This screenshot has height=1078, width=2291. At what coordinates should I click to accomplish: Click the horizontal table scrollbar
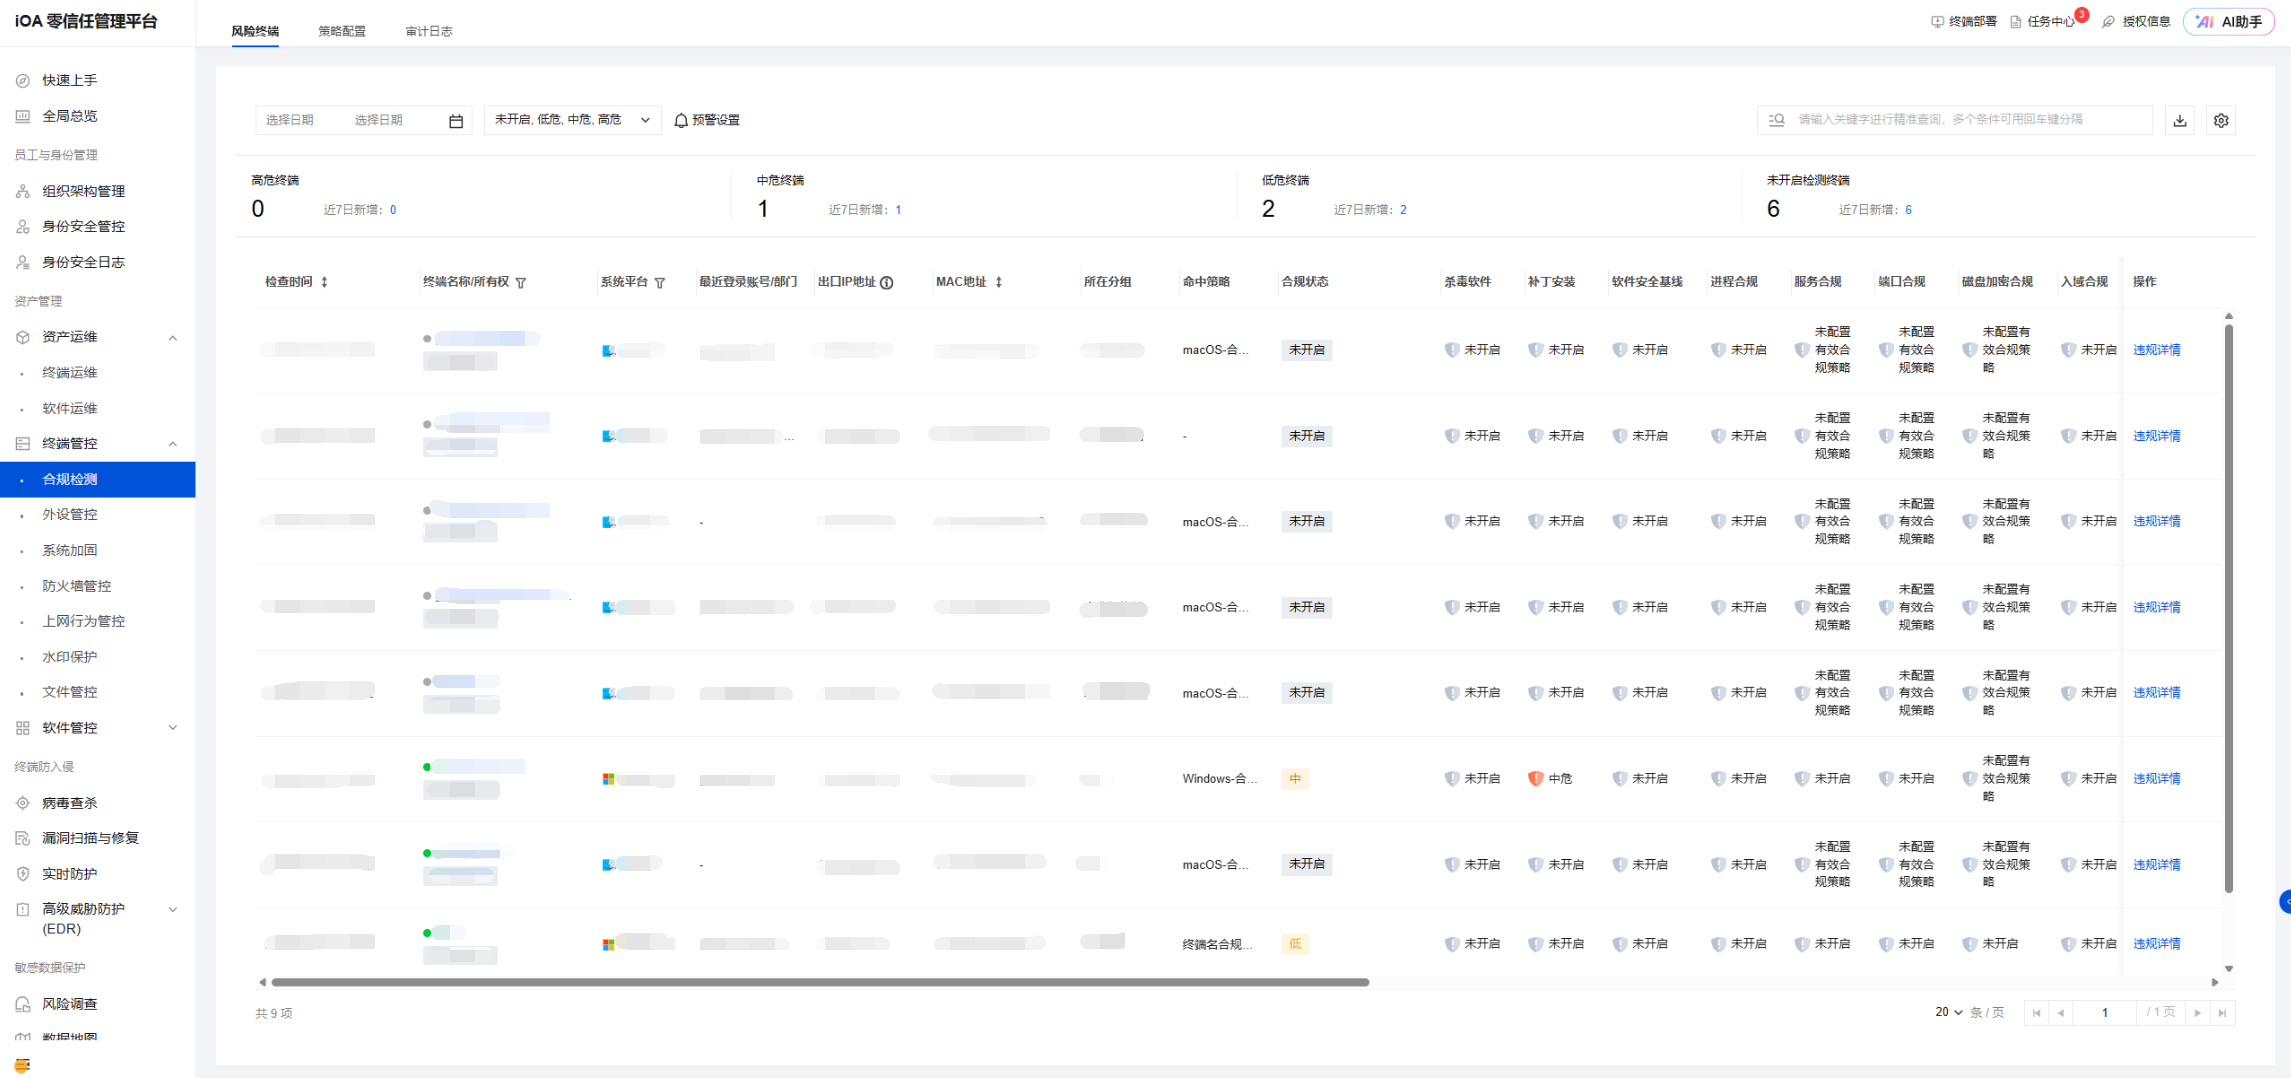coord(820,982)
